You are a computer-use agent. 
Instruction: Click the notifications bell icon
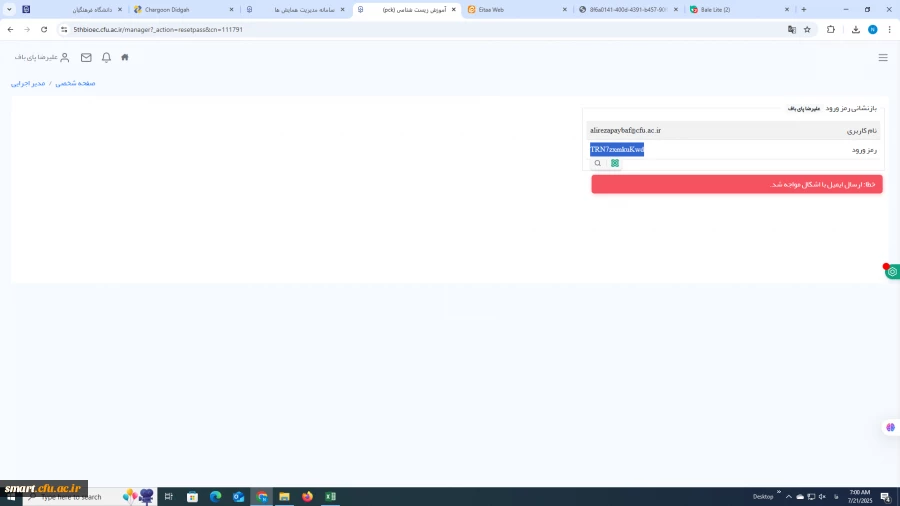(106, 57)
